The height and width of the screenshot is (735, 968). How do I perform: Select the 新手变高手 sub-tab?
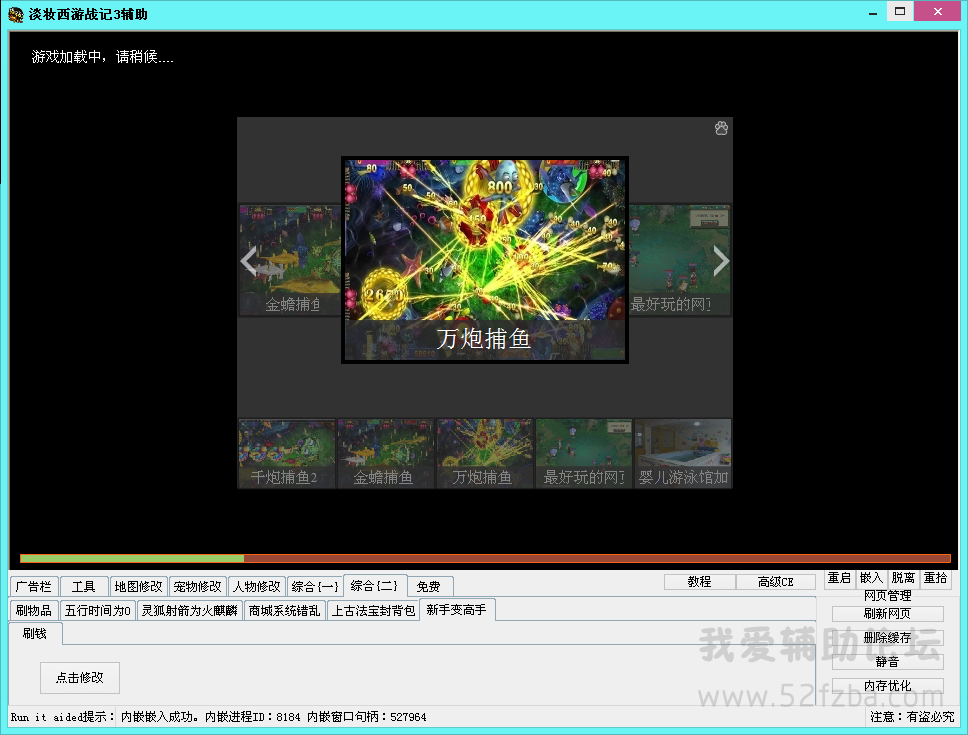(456, 610)
